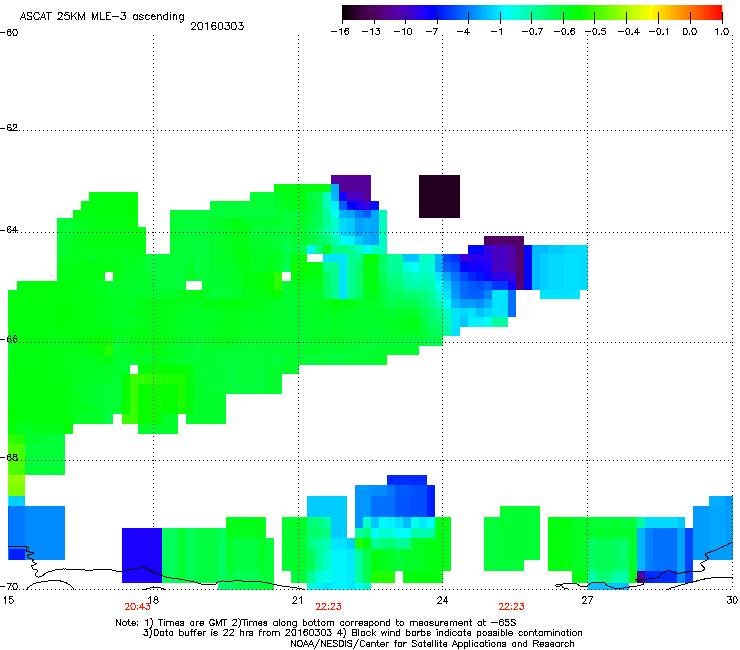Click the color scale bar

pos(532,13)
